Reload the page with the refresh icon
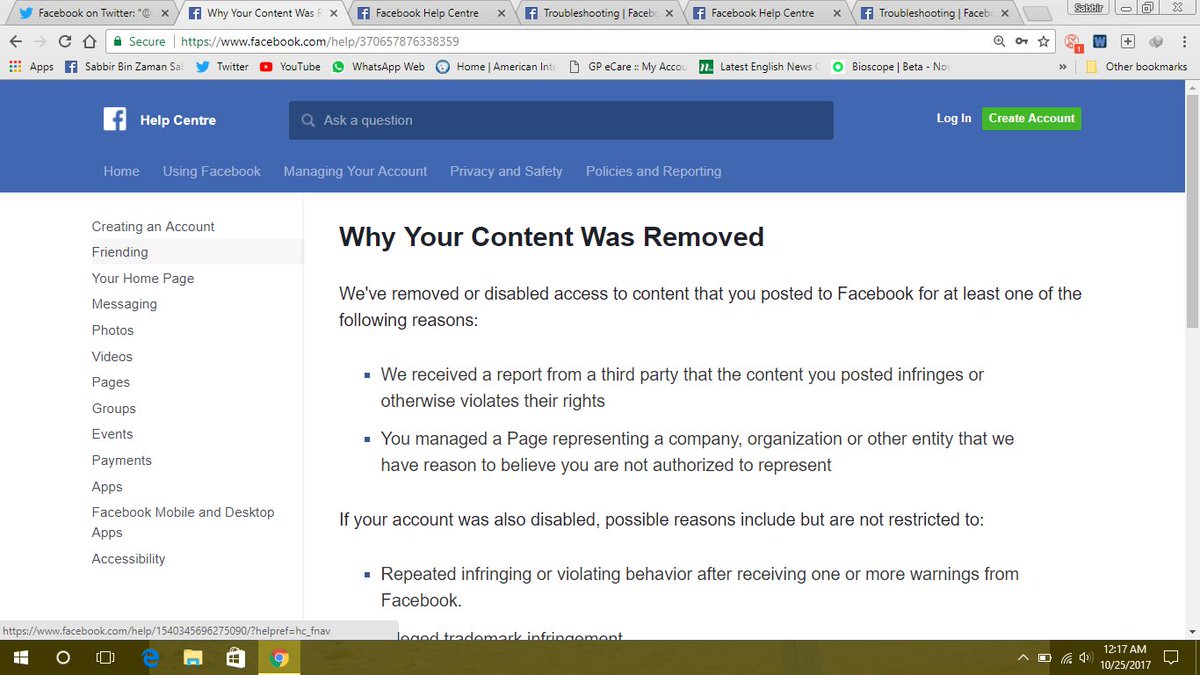 coord(65,42)
